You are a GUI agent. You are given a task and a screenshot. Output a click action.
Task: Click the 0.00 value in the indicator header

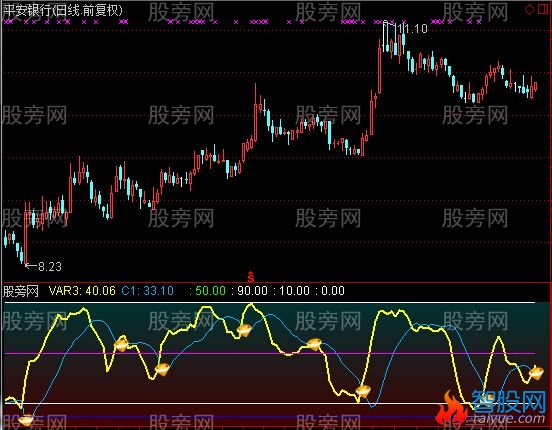333,291
